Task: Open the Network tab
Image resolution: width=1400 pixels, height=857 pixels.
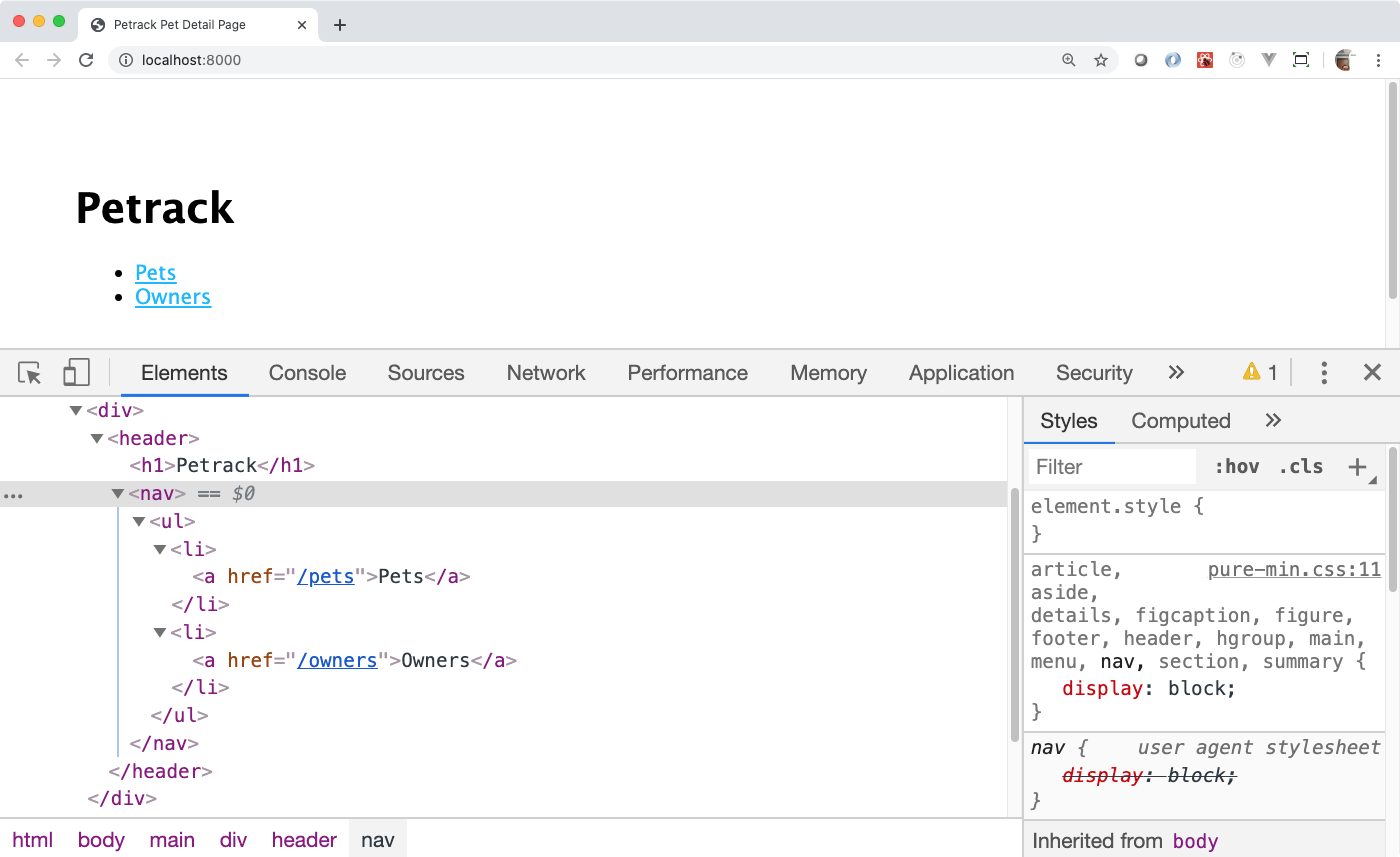Action: click(546, 373)
